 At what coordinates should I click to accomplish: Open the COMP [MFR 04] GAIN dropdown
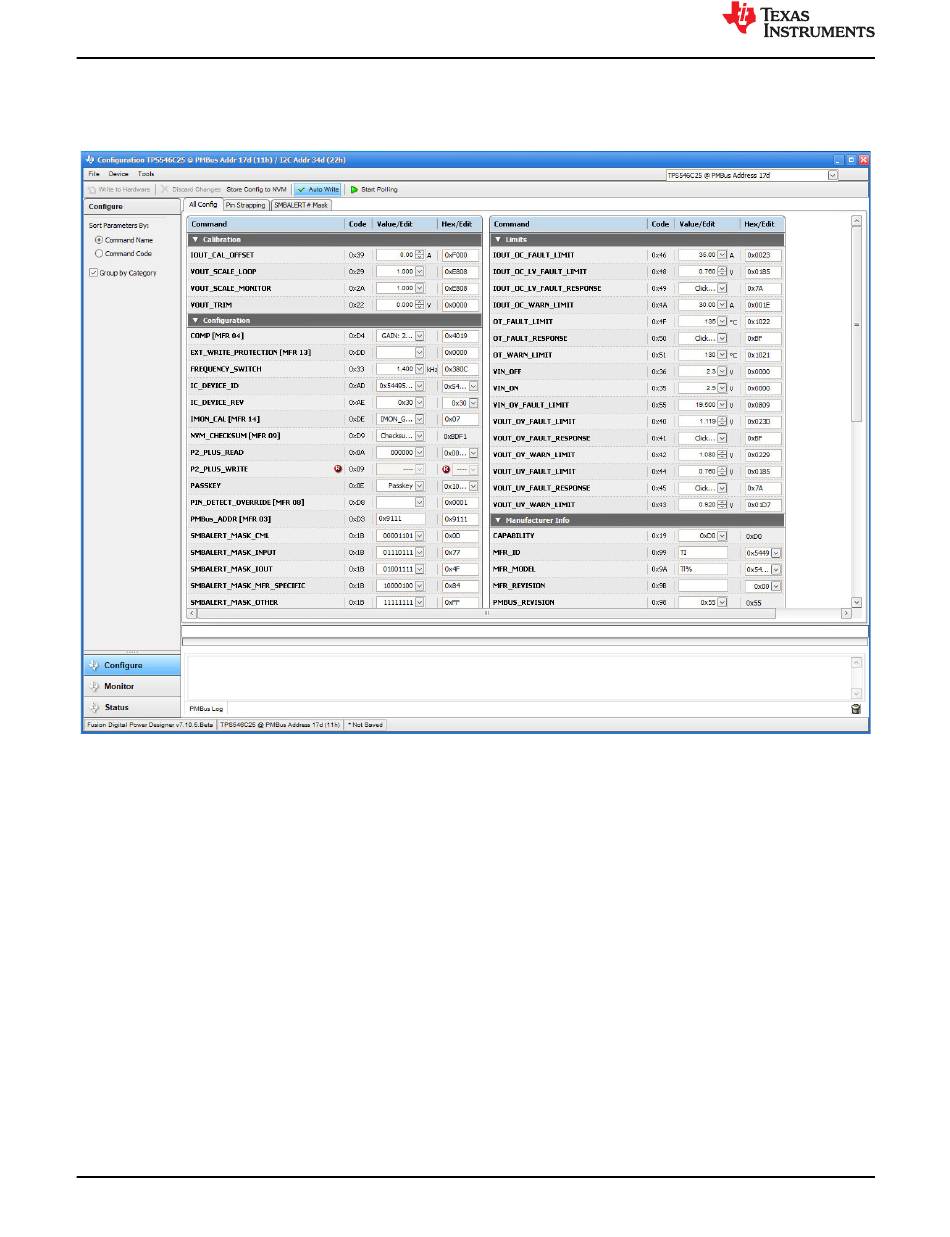[420, 335]
